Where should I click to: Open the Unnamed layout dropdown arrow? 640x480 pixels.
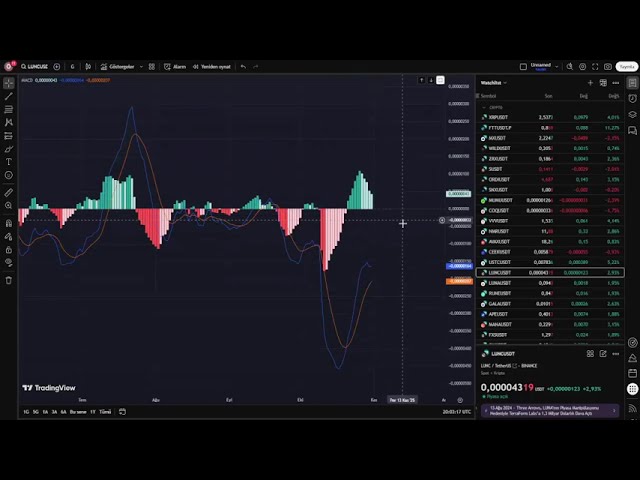coord(557,67)
